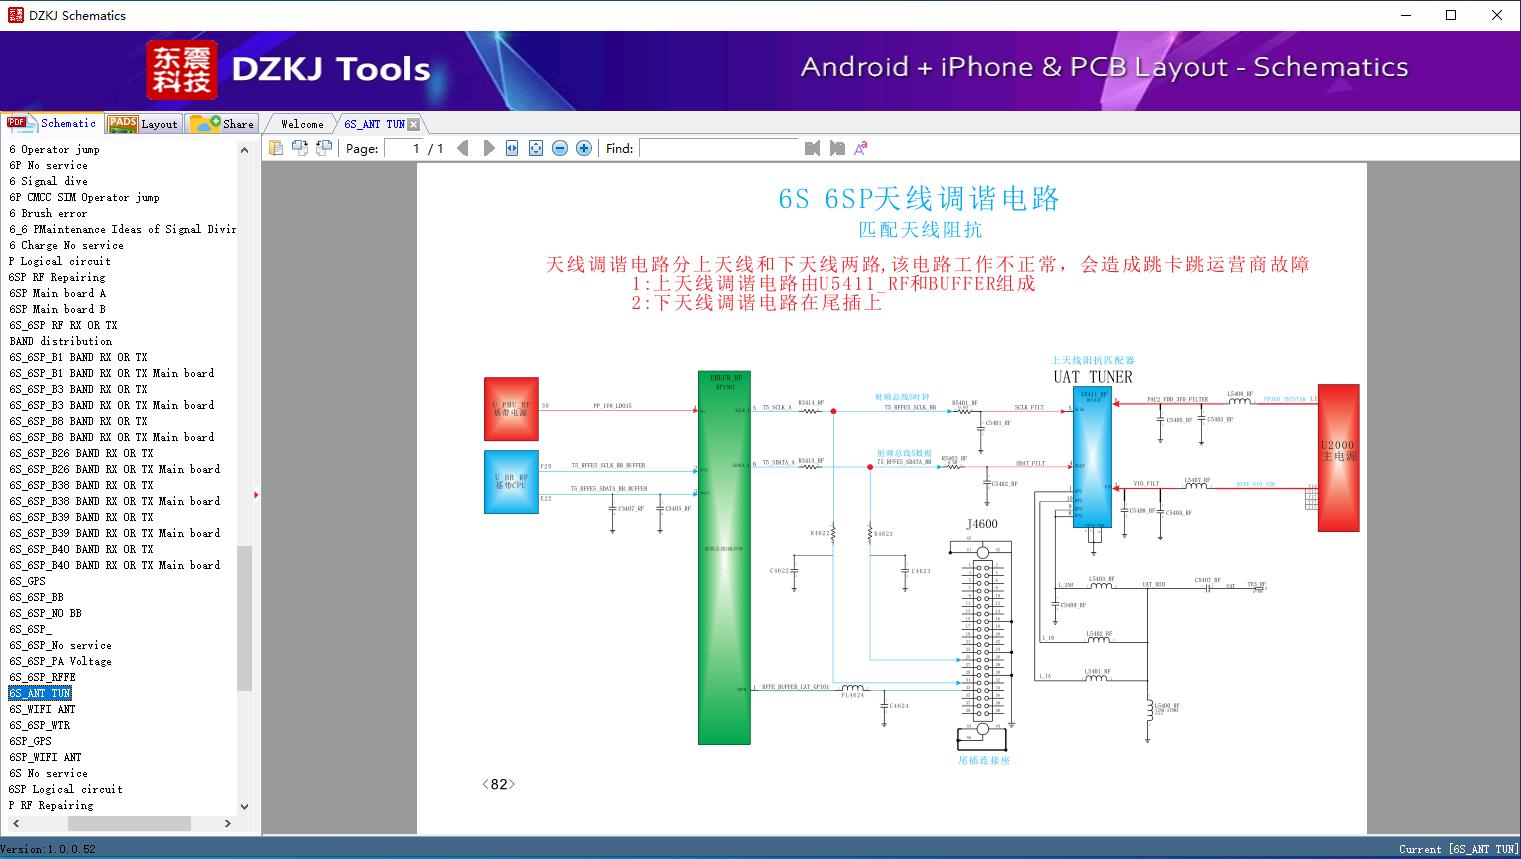Go to the next page arrow

(488, 148)
